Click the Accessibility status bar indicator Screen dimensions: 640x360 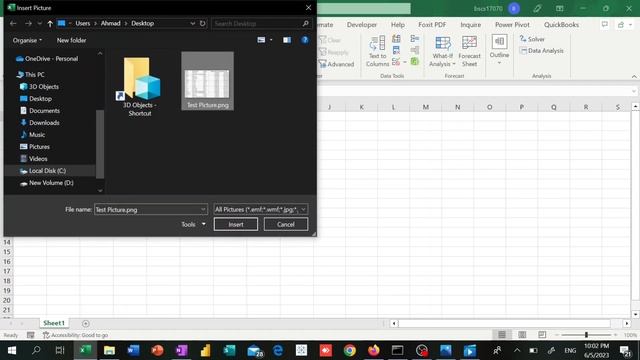coord(76,335)
